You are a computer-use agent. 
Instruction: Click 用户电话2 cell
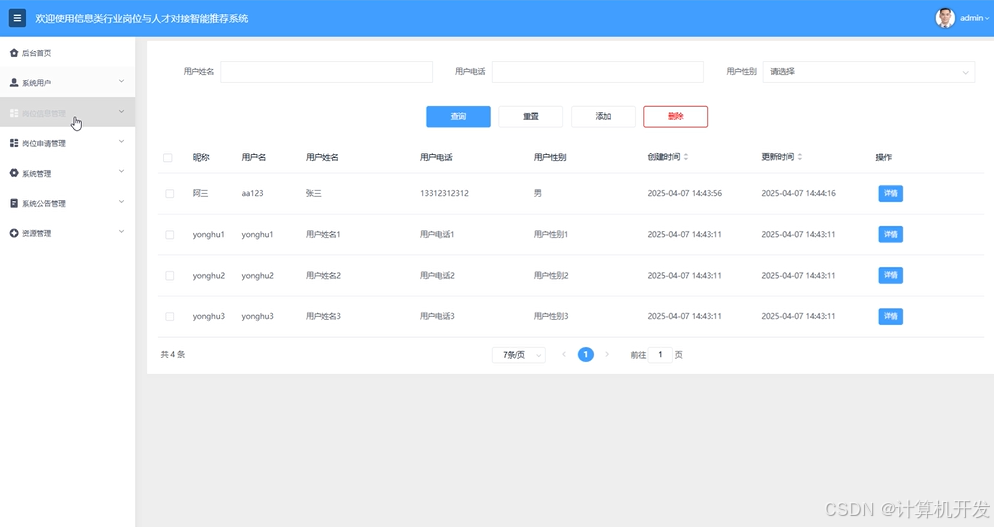437,275
